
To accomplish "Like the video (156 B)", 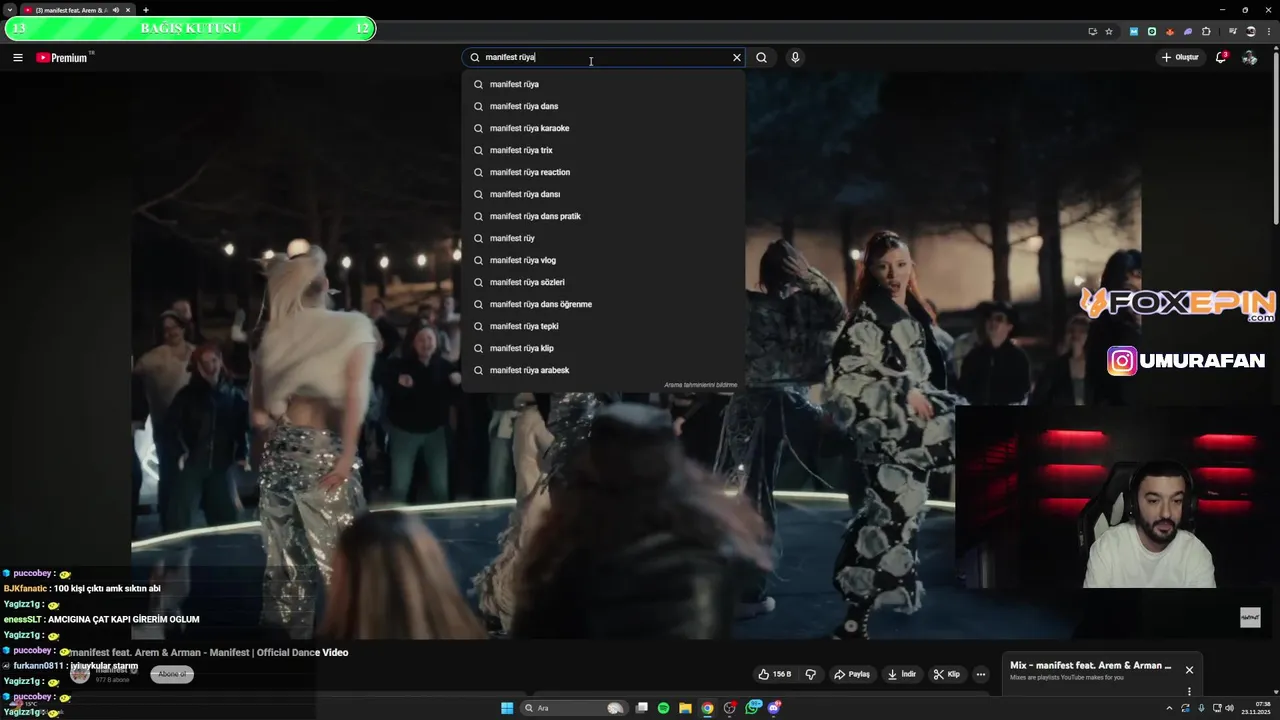I will pyautogui.click(x=775, y=674).
